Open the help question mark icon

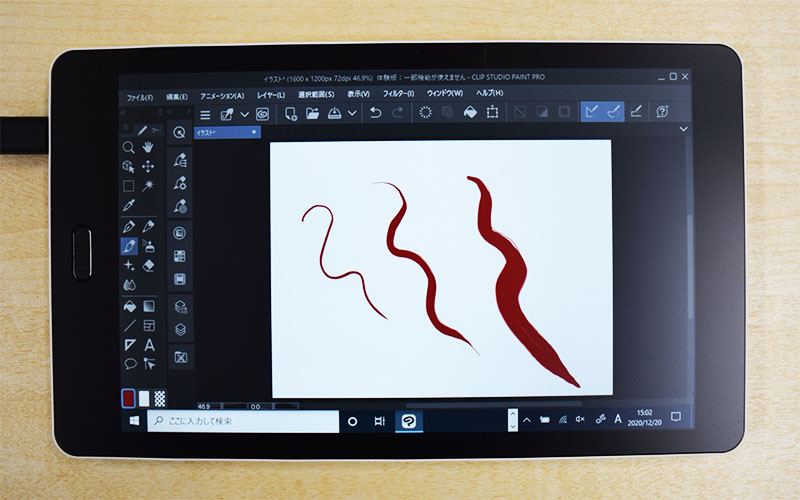[x=662, y=112]
